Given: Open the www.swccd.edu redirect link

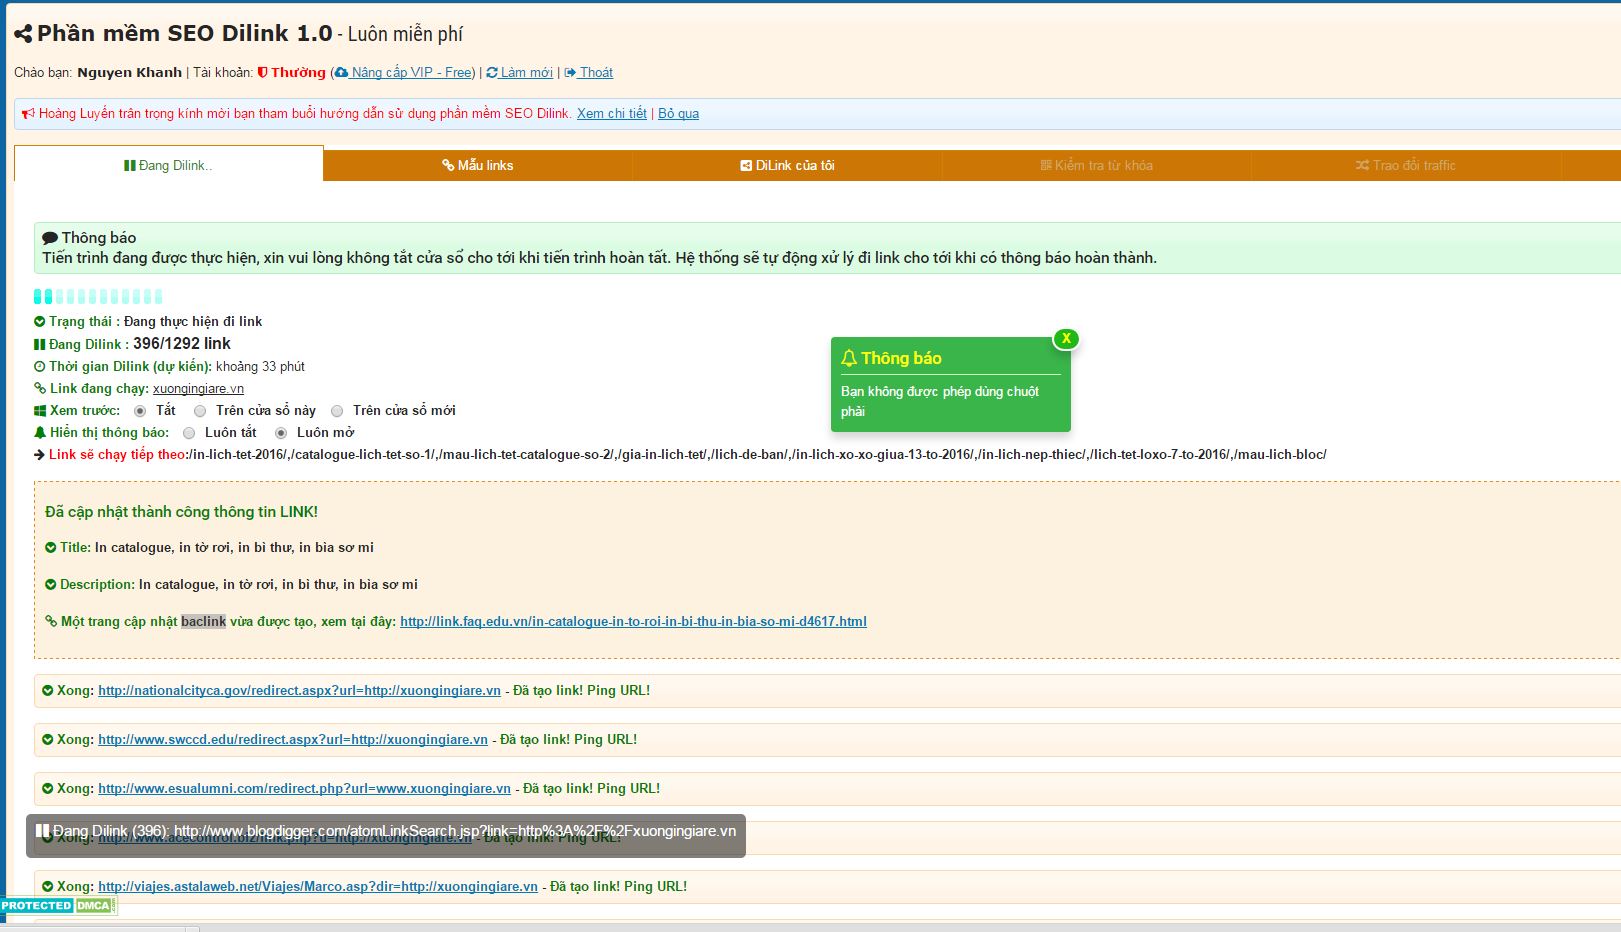Looking at the screenshot, I should pos(293,740).
